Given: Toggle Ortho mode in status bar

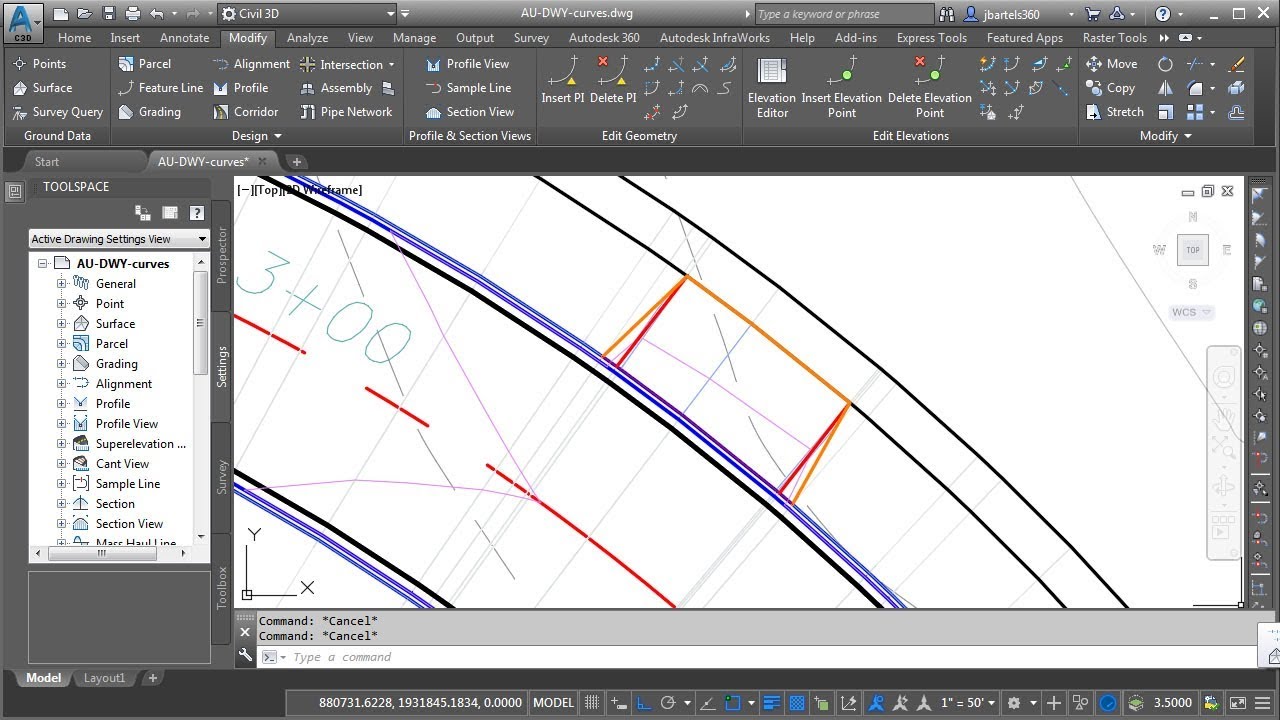Looking at the screenshot, I should [645, 703].
